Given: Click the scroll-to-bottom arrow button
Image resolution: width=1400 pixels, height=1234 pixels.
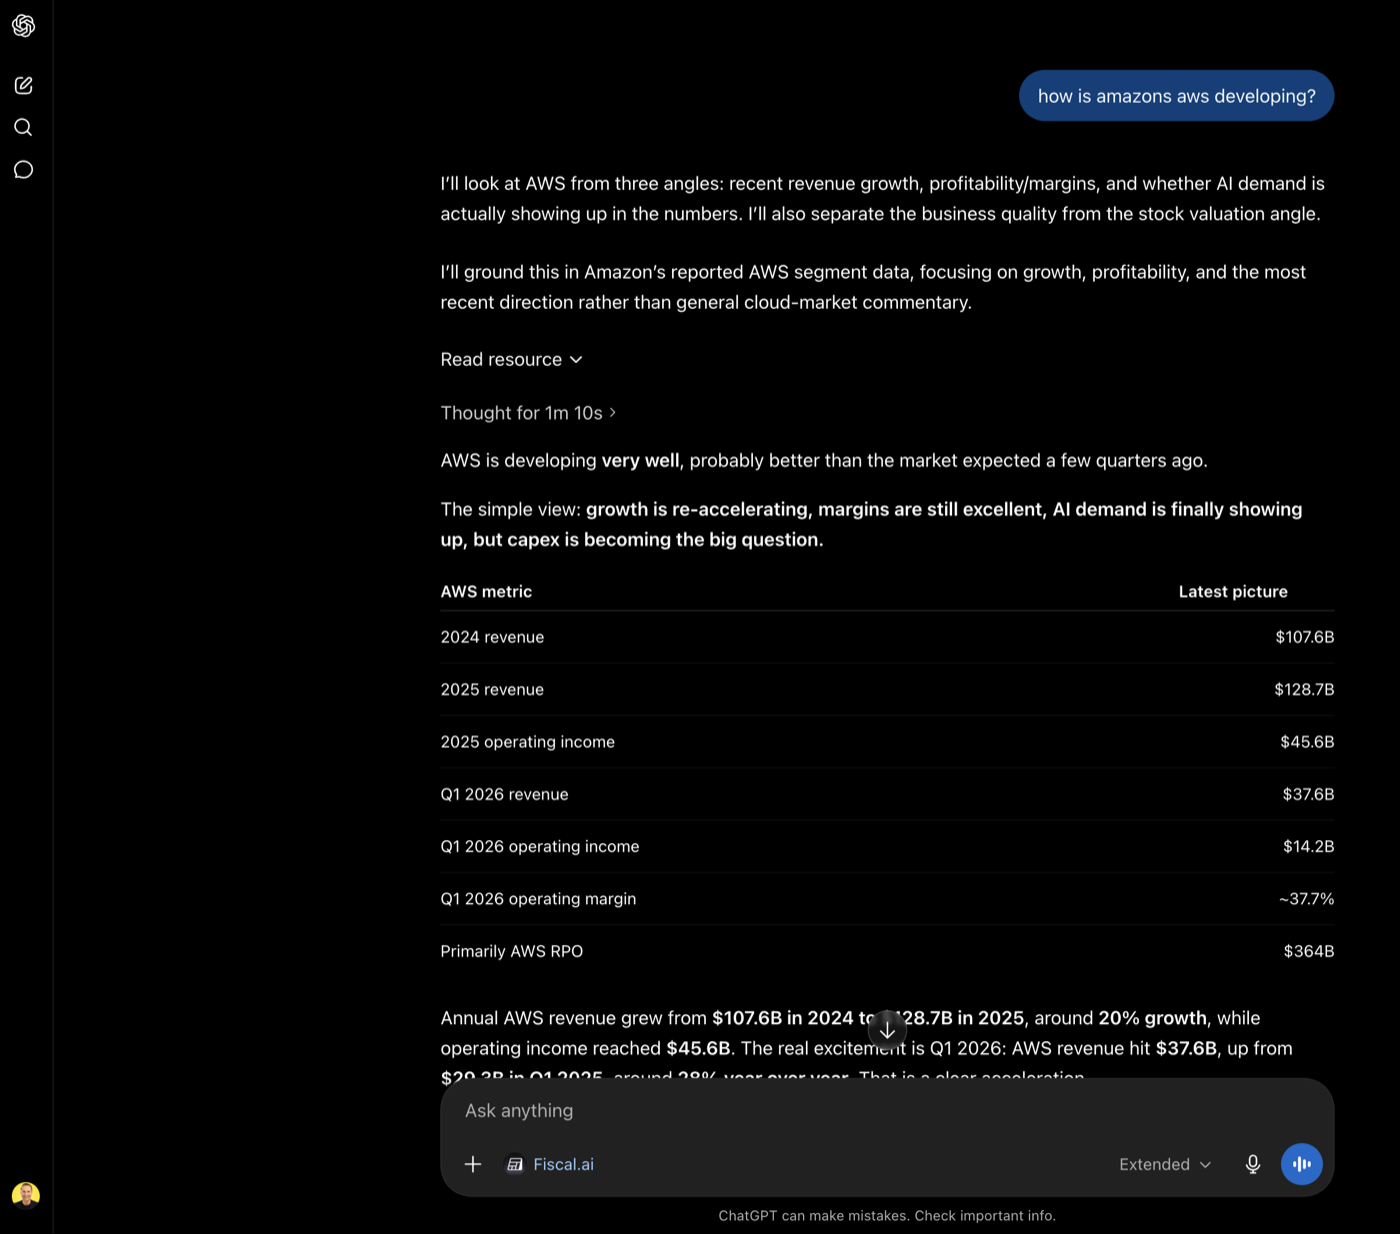Looking at the screenshot, I should pyautogui.click(x=887, y=1029).
